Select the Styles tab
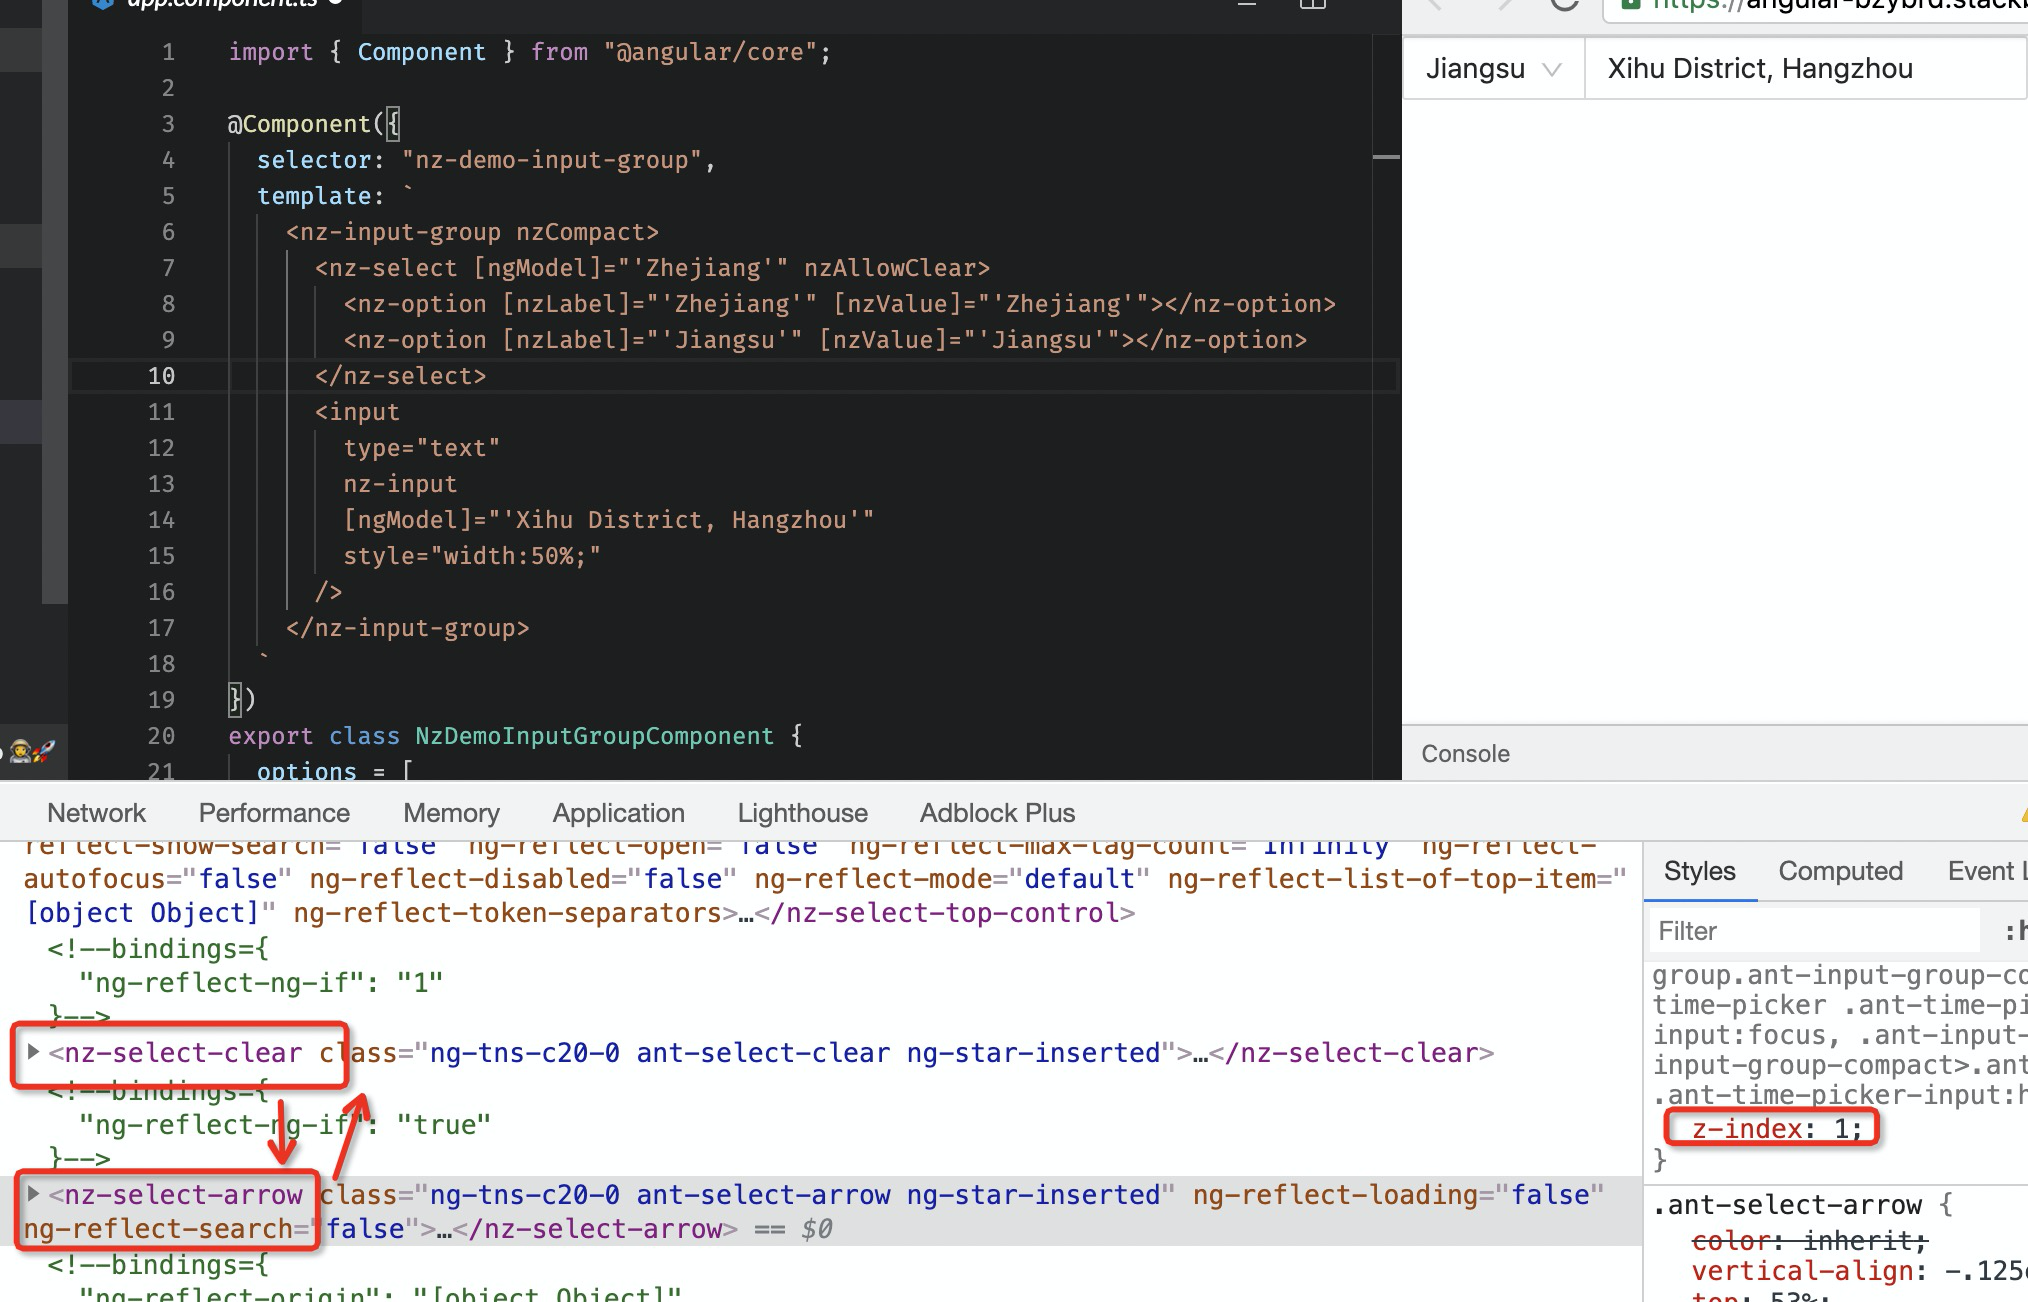This screenshot has height=1302, width=2028. pyautogui.click(x=1699, y=871)
